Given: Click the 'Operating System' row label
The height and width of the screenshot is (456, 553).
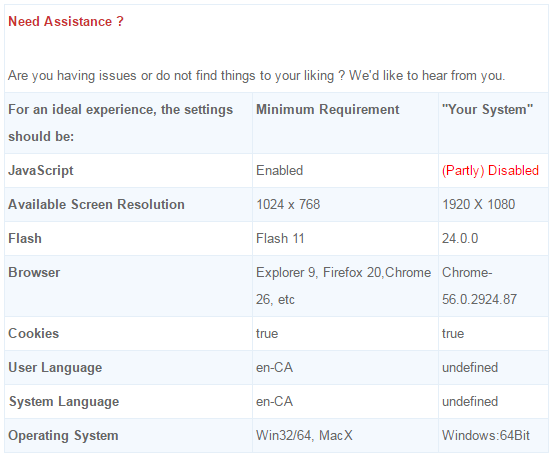Looking at the screenshot, I should (63, 436).
